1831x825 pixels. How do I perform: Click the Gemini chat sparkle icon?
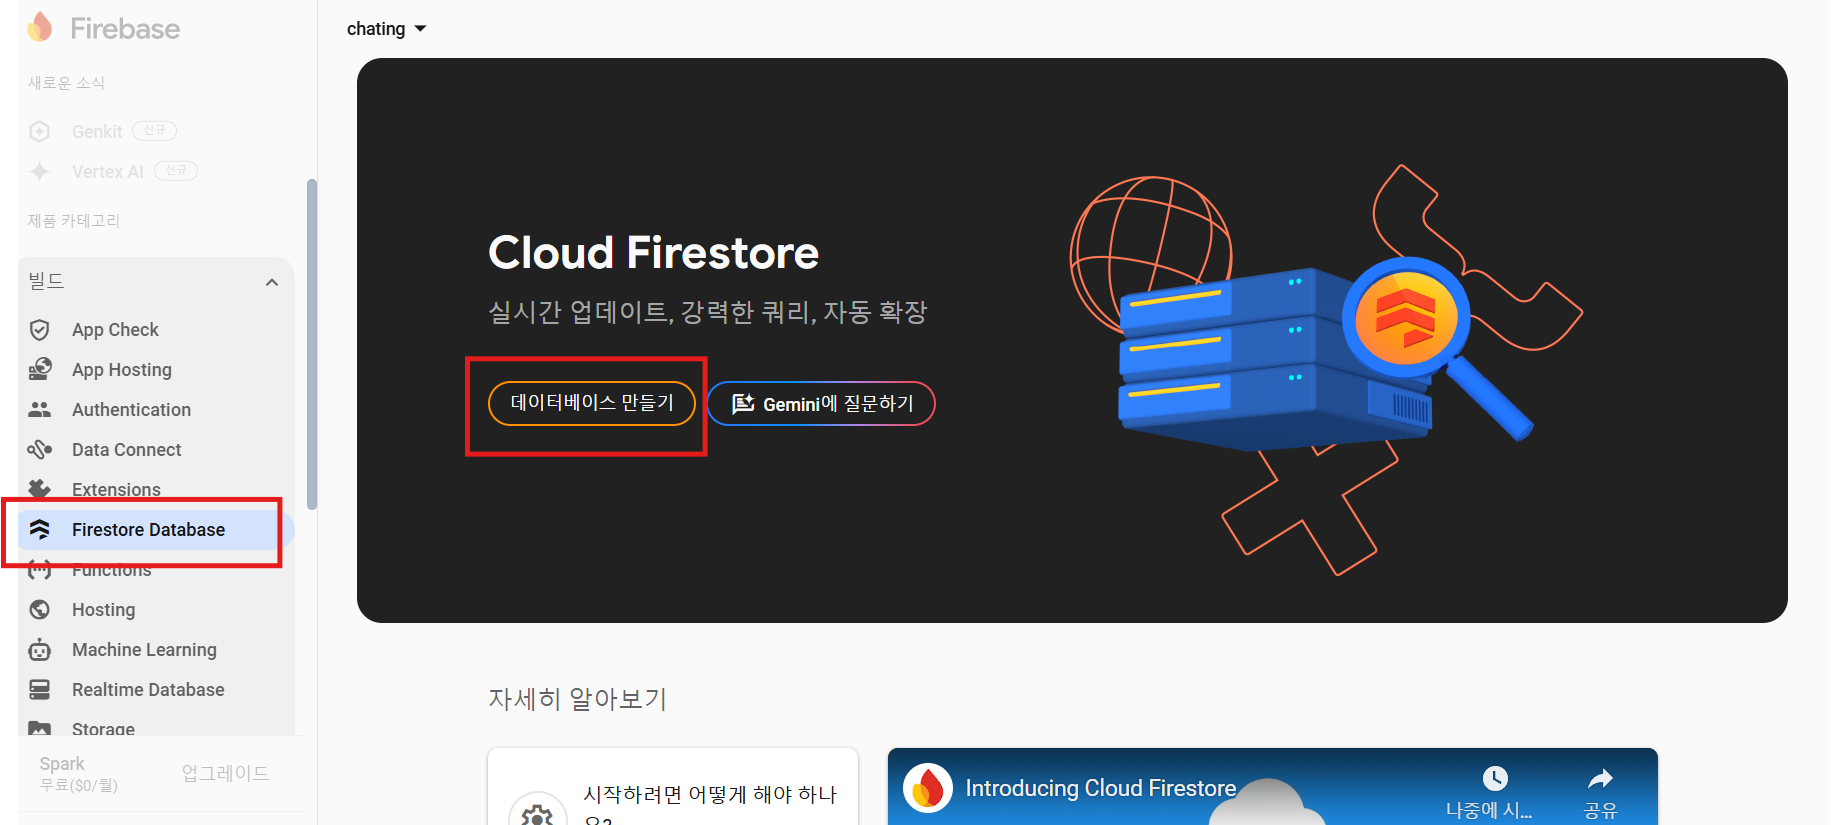click(x=743, y=404)
